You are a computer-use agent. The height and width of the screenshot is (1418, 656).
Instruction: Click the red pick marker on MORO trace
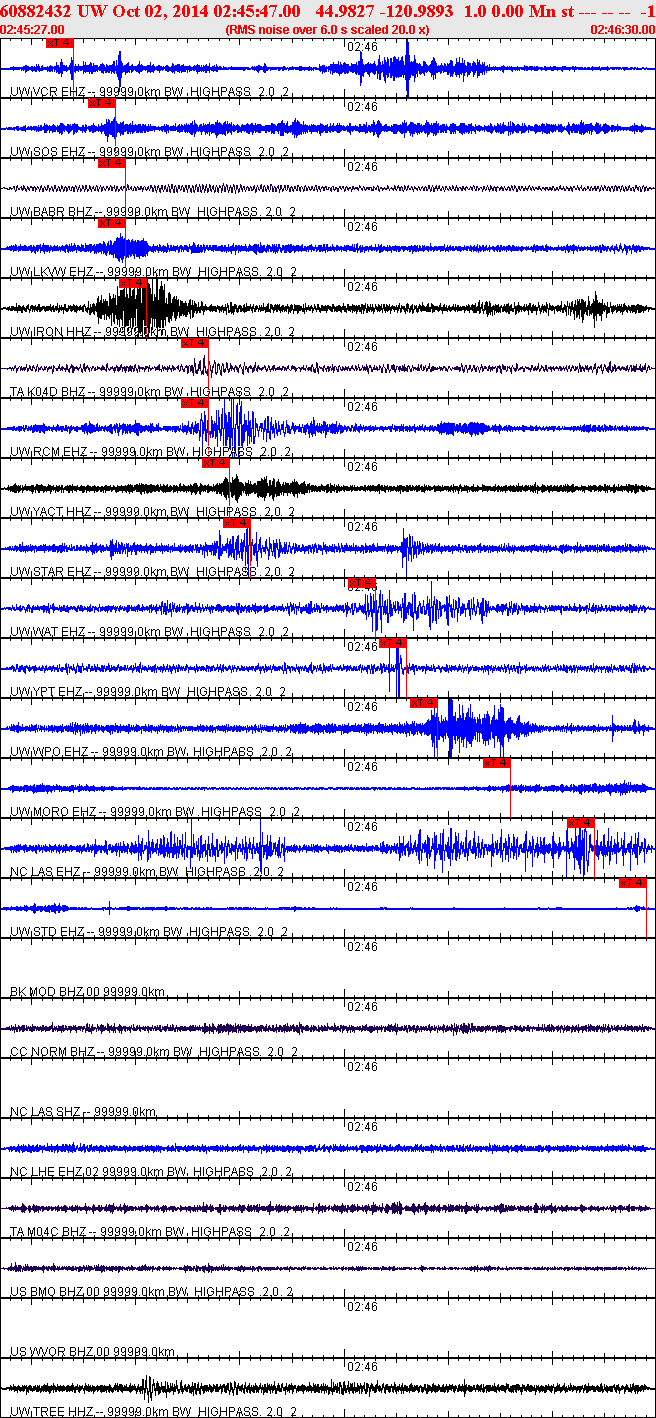pos(497,763)
